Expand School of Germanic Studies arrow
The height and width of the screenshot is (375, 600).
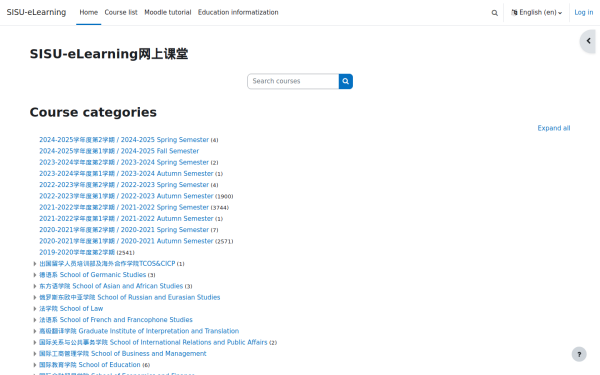click(x=34, y=275)
